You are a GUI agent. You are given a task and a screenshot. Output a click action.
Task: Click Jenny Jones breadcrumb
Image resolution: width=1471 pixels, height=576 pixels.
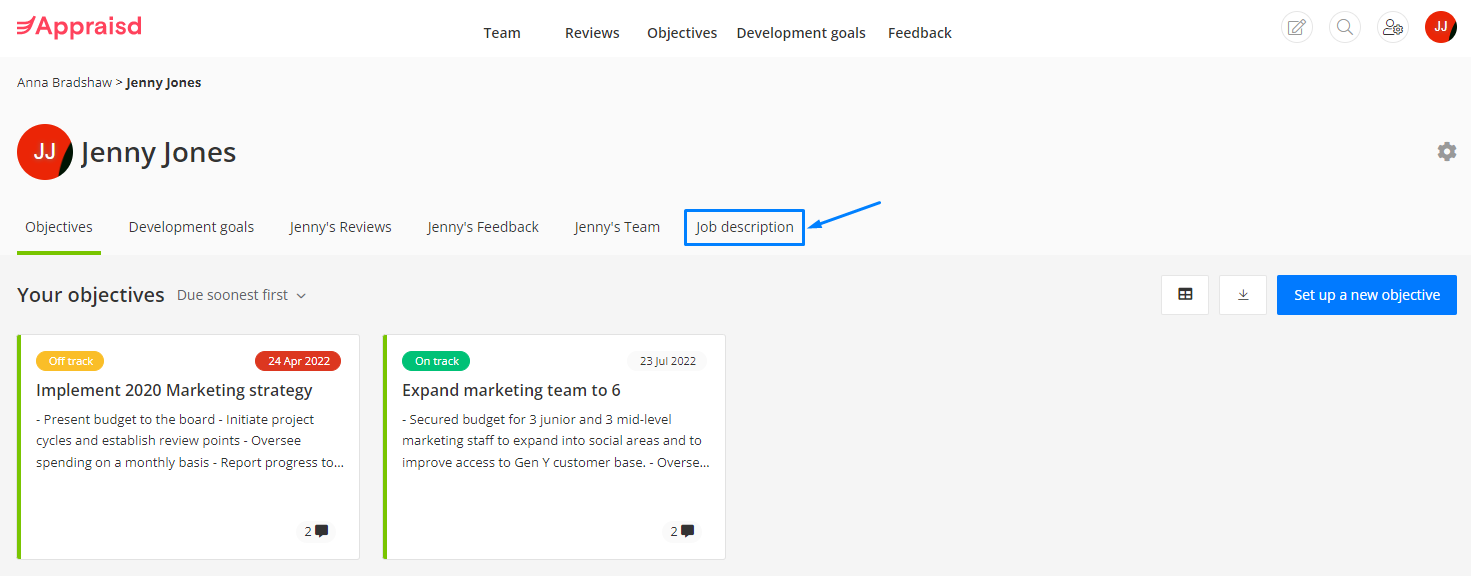click(164, 83)
